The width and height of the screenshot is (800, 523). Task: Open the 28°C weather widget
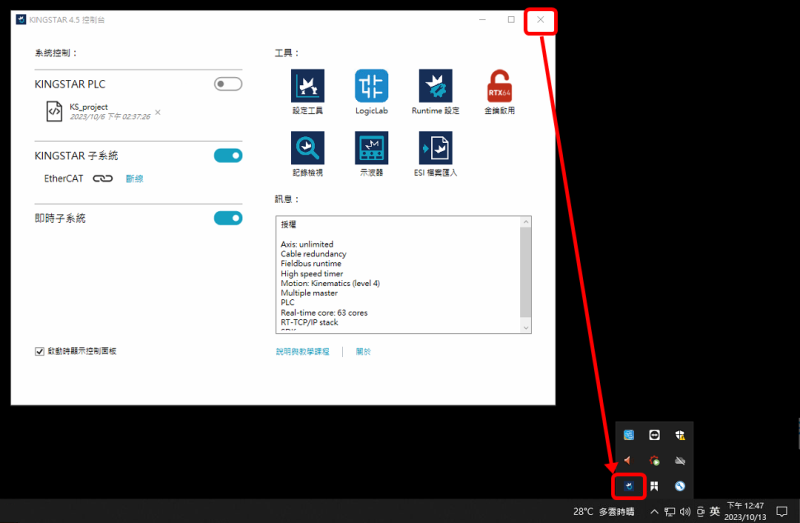click(x=604, y=511)
